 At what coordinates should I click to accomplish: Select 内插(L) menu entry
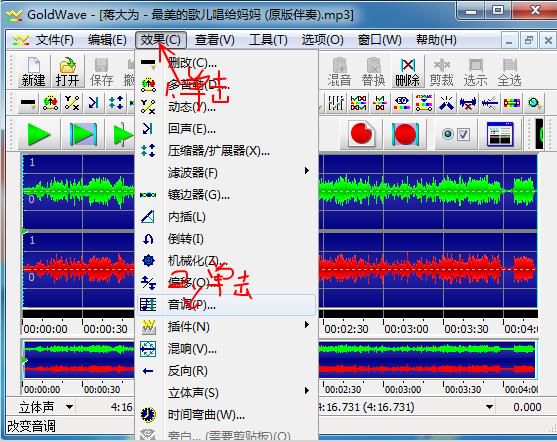pos(226,217)
